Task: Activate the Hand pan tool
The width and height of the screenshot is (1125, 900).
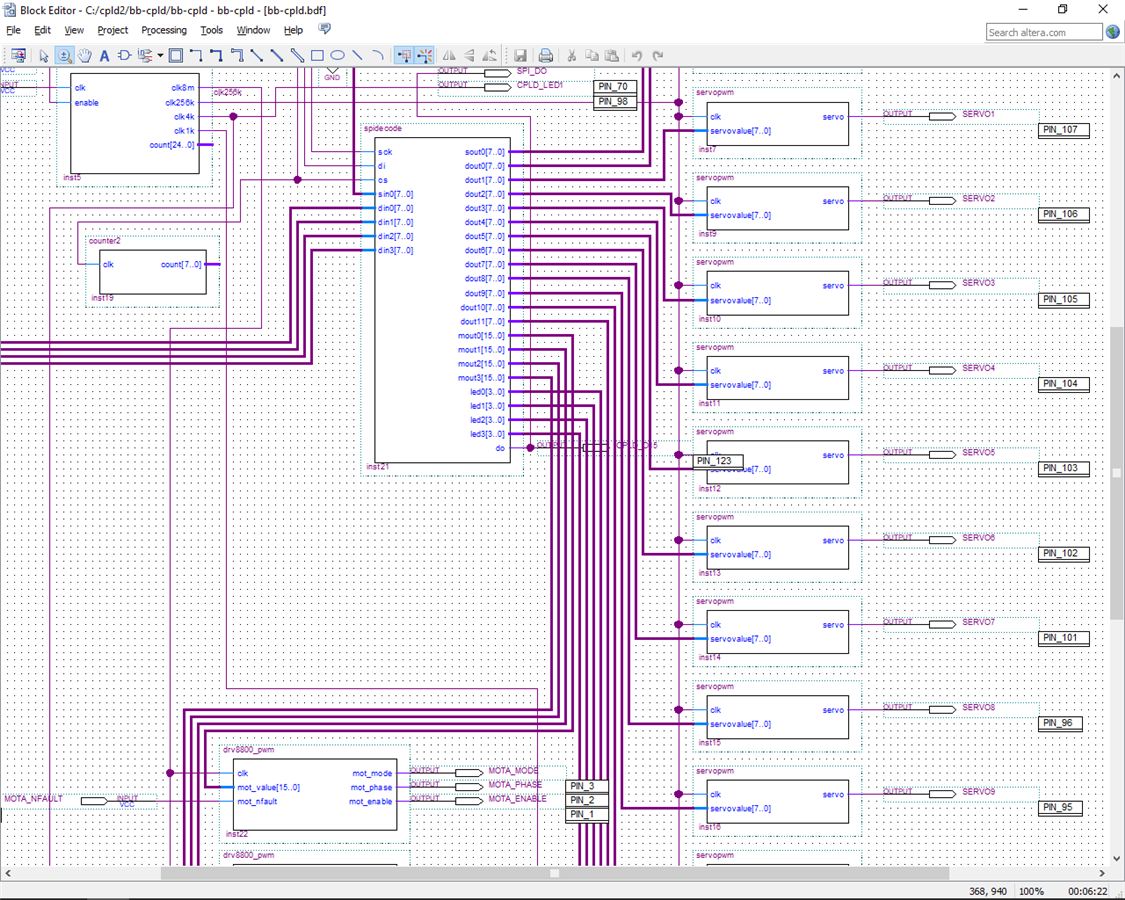Action: (x=85, y=56)
